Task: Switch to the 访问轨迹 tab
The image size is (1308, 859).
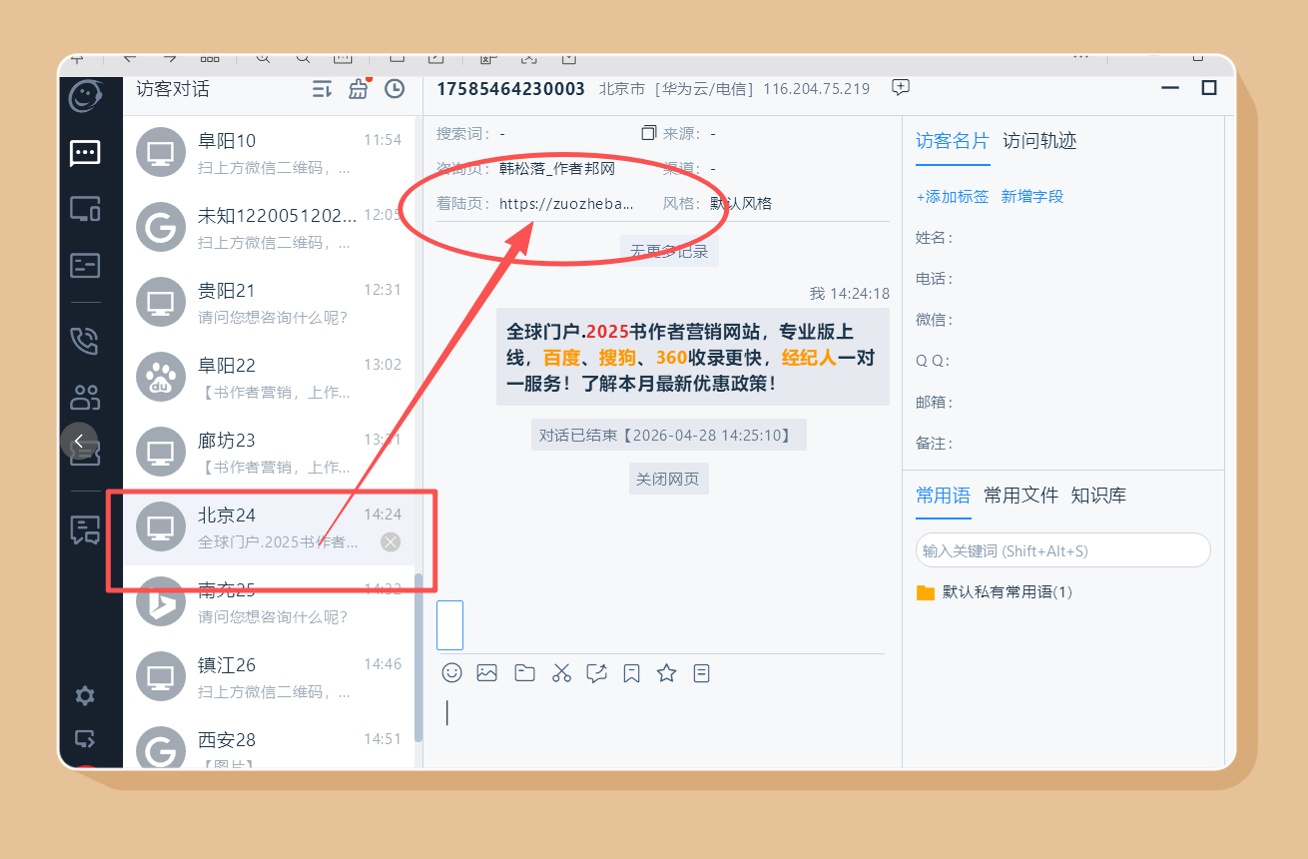Action: coord(1039,141)
